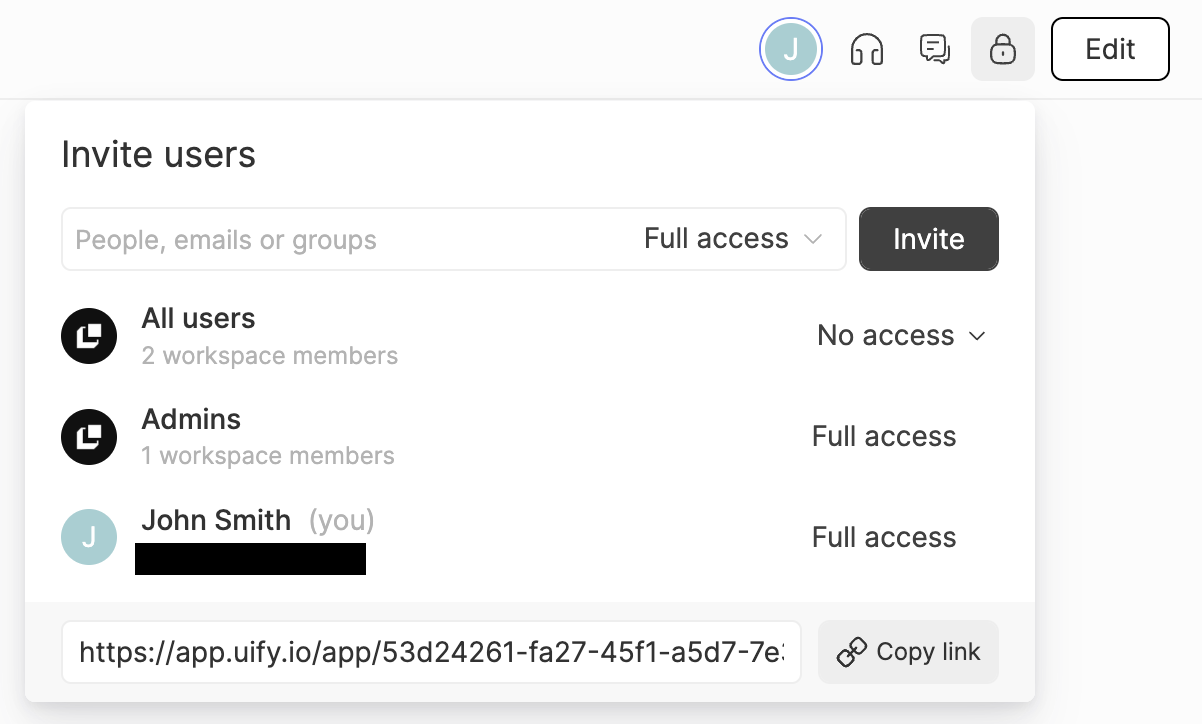Click the Copy link button text
This screenshot has height=724, width=1202.
(928, 653)
